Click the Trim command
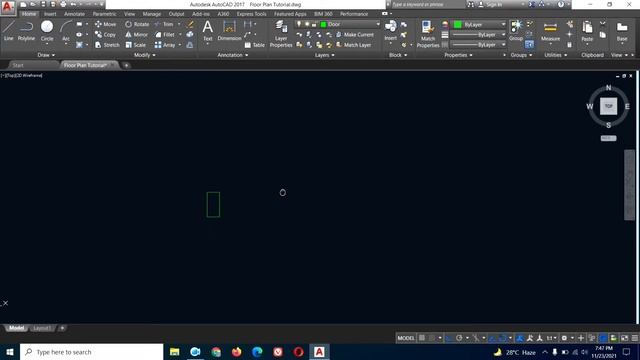640x360 pixels. [x=164, y=24]
